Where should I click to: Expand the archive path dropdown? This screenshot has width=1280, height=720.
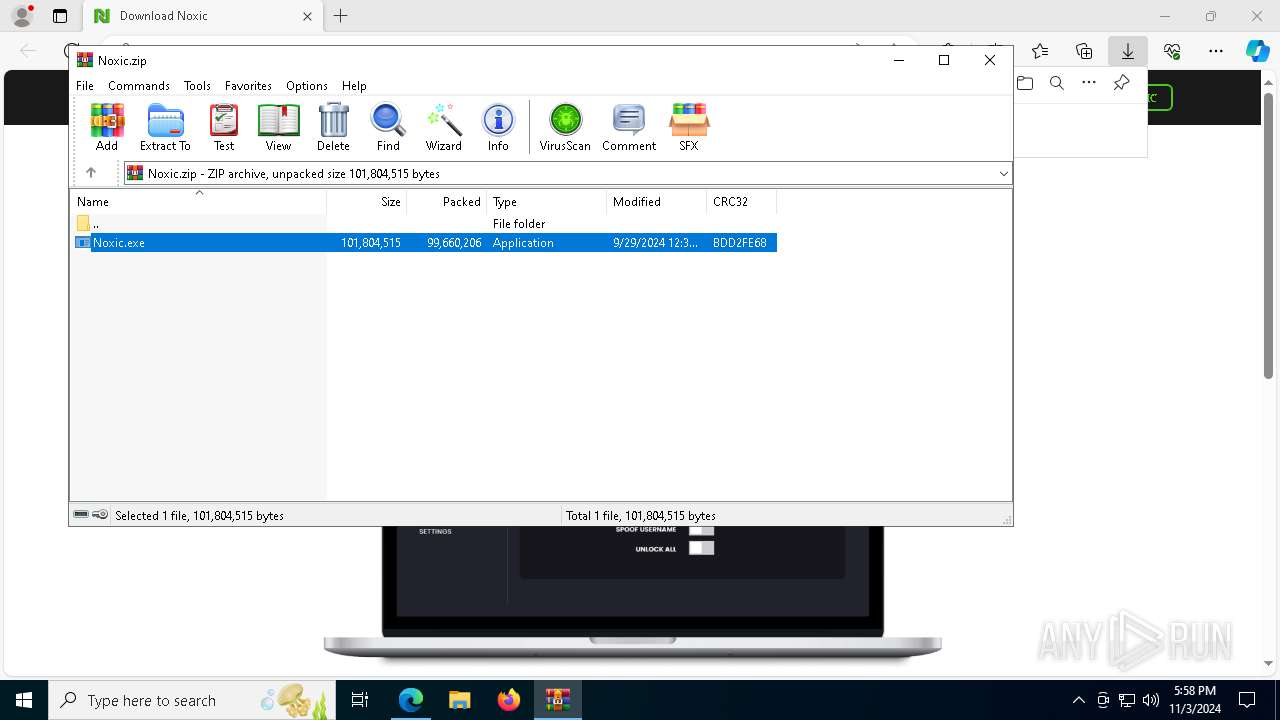(1003, 174)
